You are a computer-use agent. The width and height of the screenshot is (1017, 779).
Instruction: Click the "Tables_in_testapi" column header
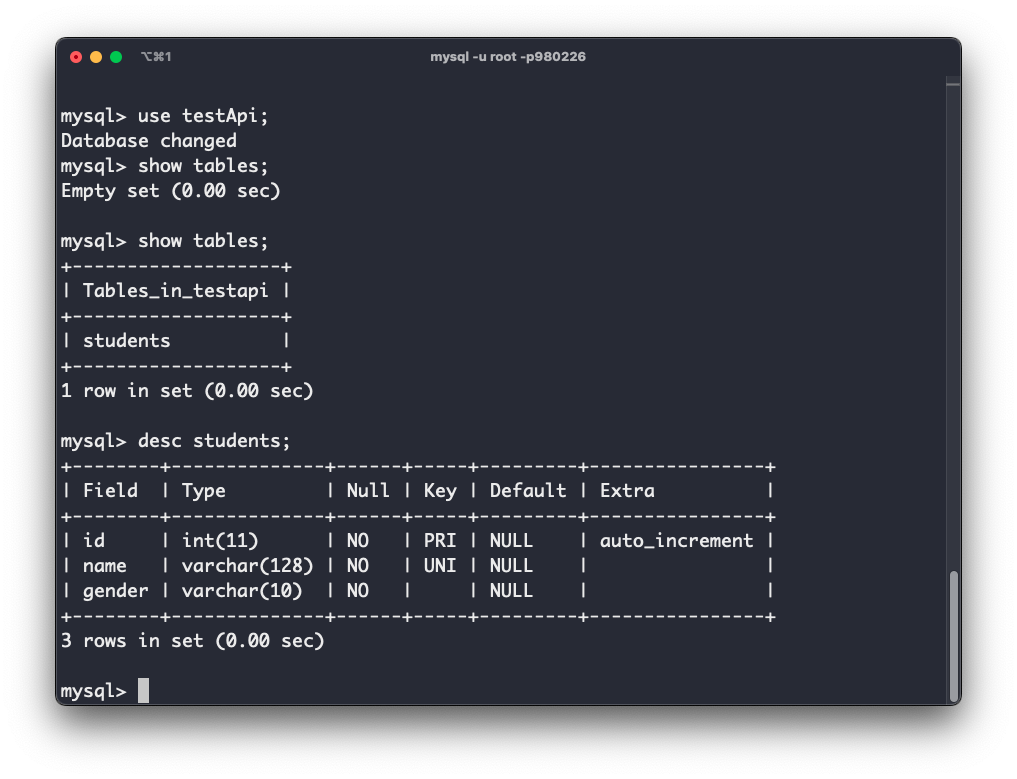[x=176, y=291]
